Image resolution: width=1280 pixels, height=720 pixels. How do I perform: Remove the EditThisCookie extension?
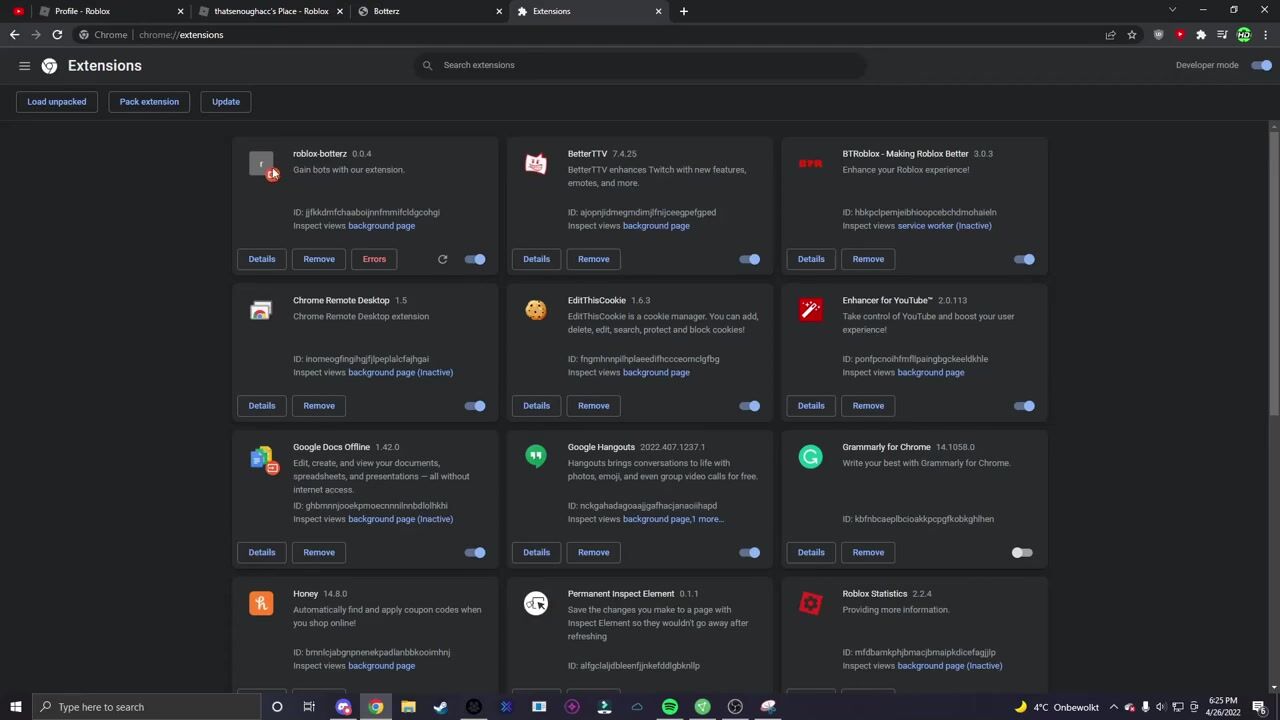pos(593,406)
